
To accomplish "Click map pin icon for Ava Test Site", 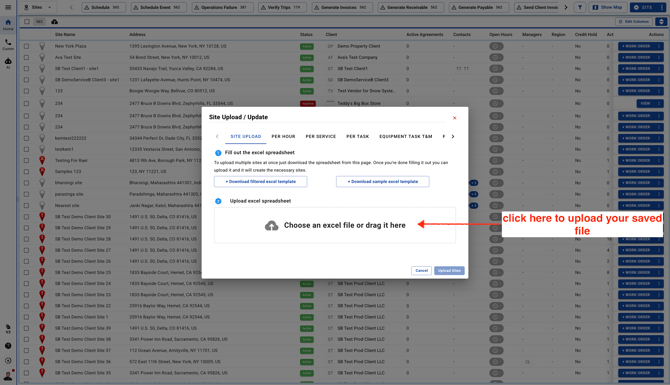I will [42, 57].
